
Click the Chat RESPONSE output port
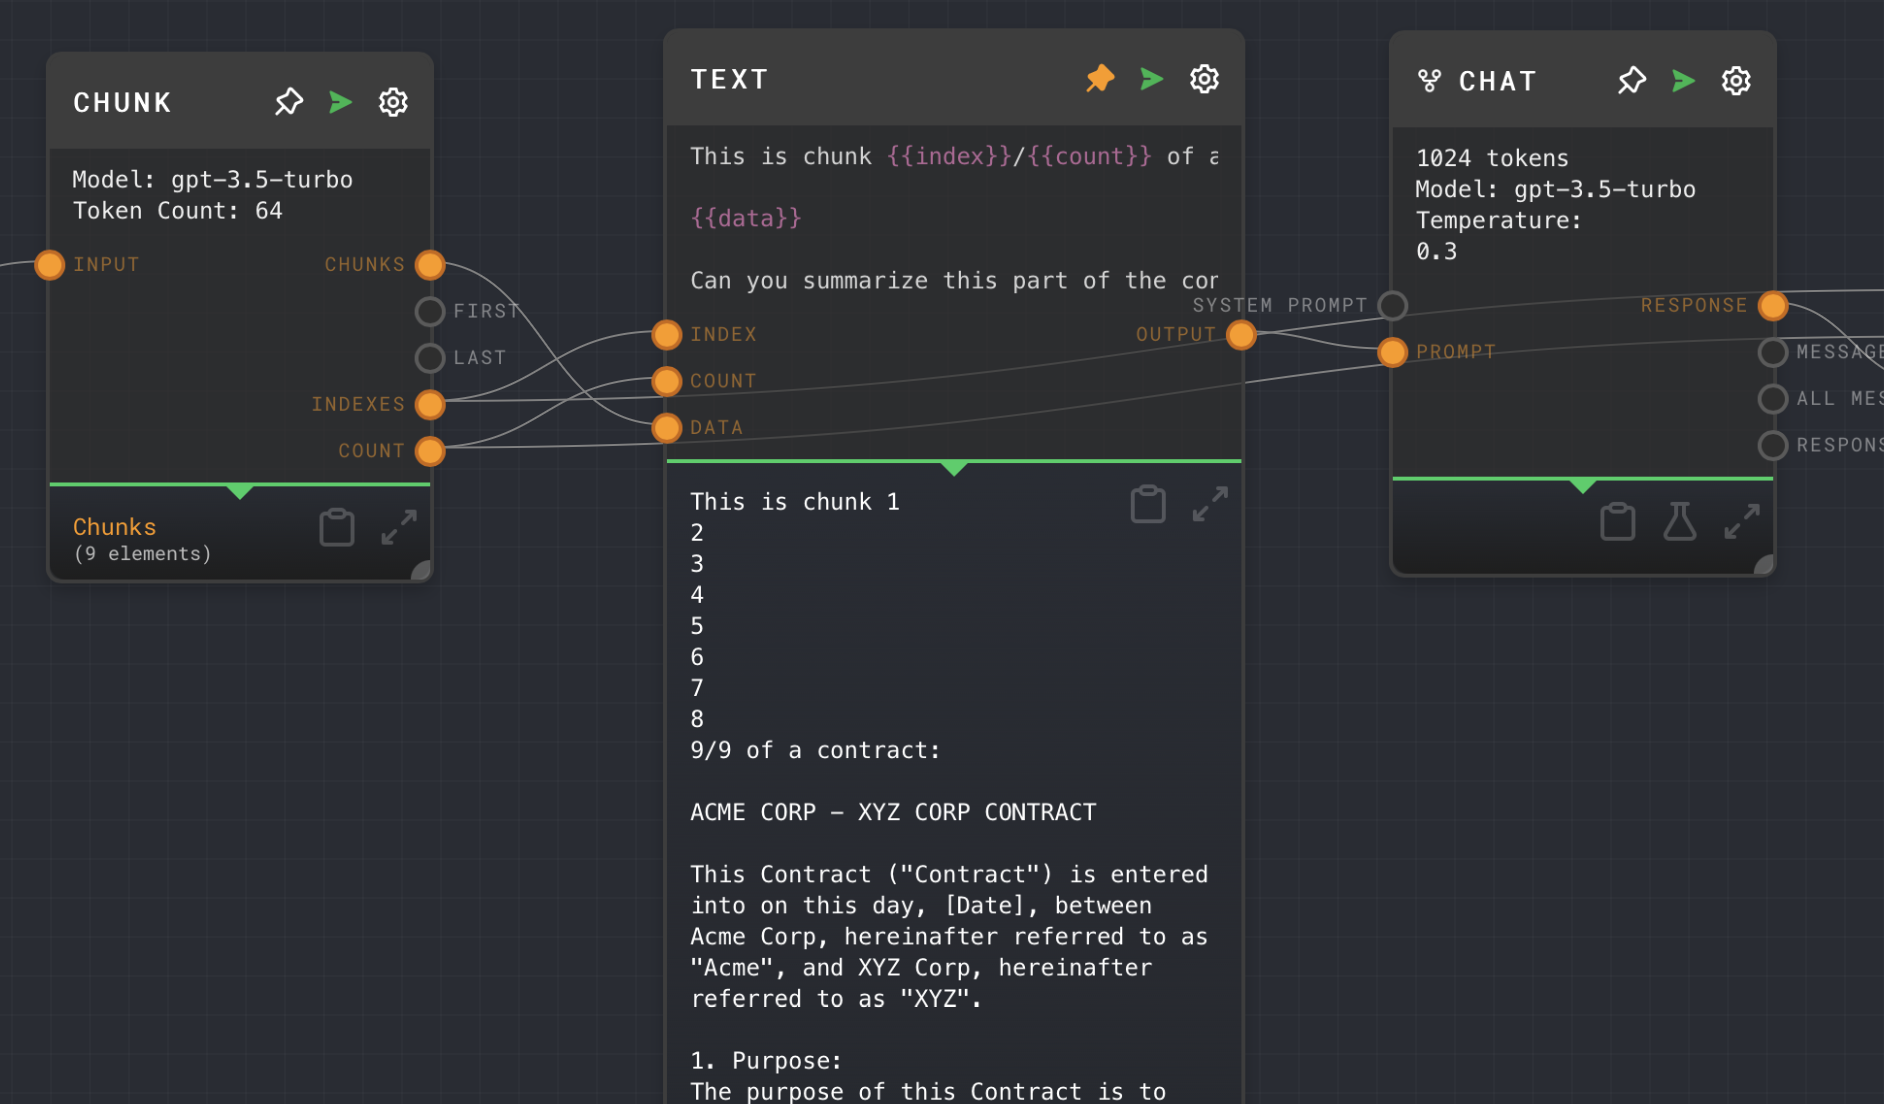tap(1773, 305)
